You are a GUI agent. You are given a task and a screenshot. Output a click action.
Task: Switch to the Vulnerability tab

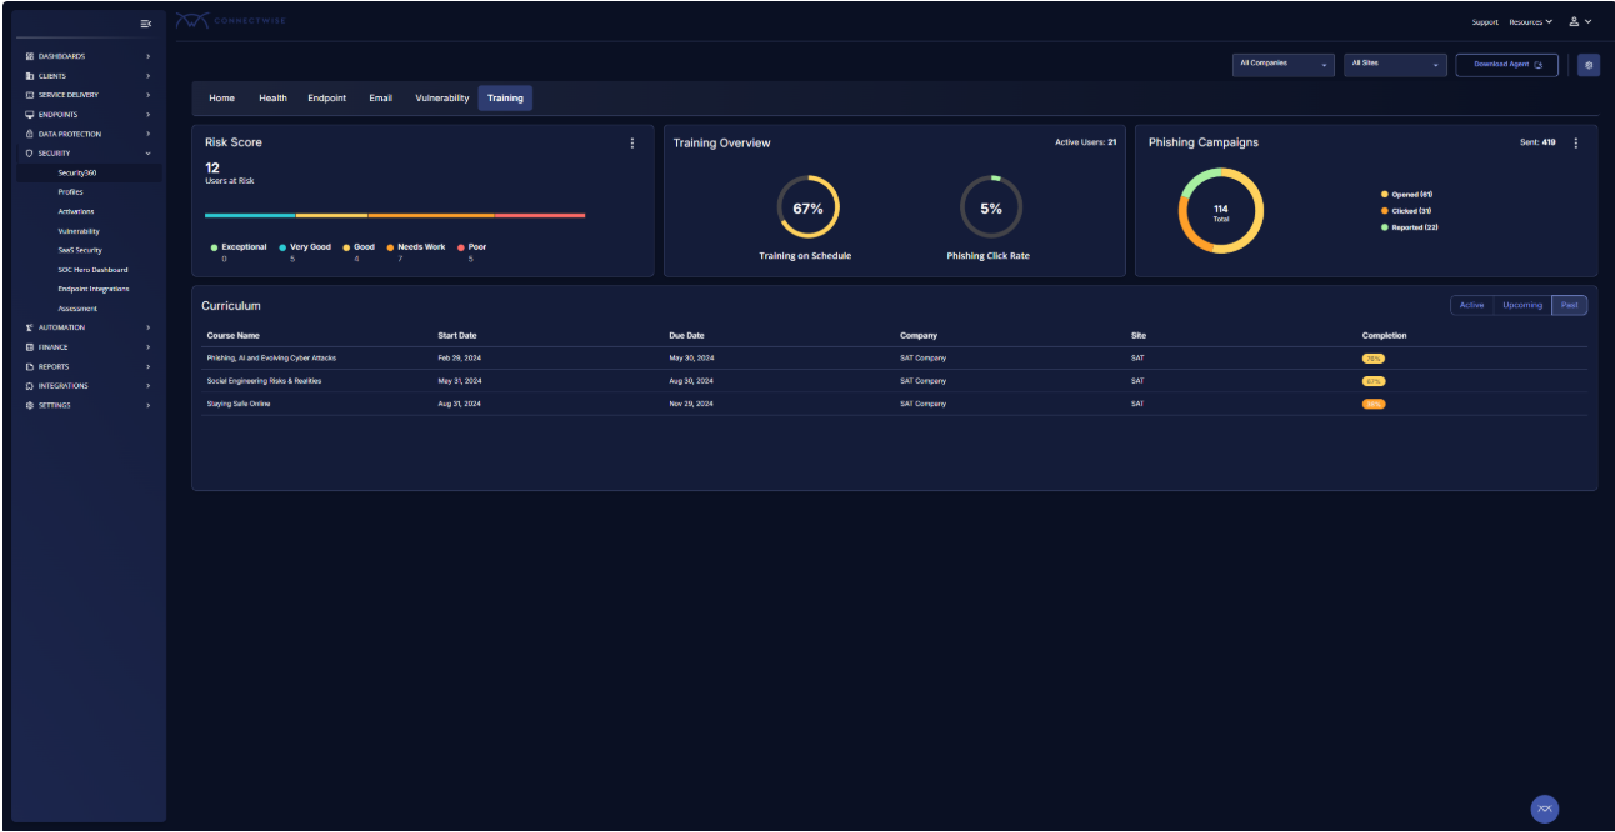pyautogui.click(x=442, y=98)
